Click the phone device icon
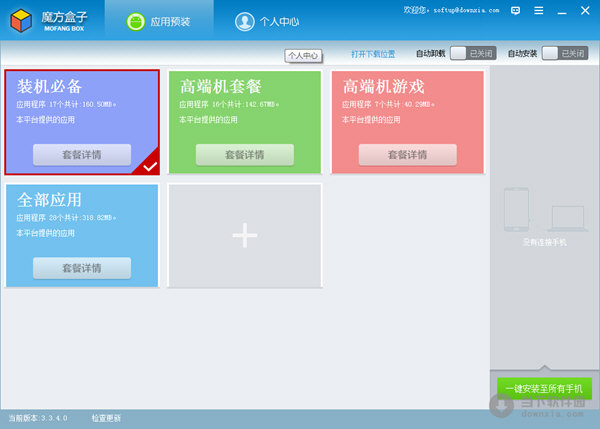Viewport: 600px width, 429px height. [516, 211]
